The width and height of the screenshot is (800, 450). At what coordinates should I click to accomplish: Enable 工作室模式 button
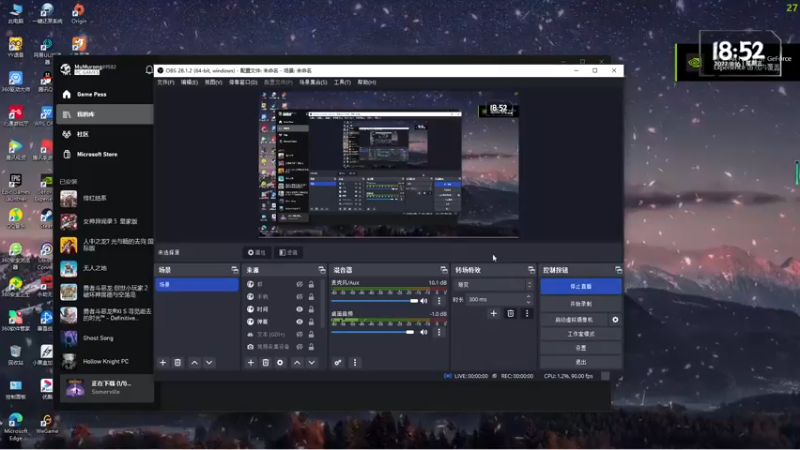coord(581,334)
